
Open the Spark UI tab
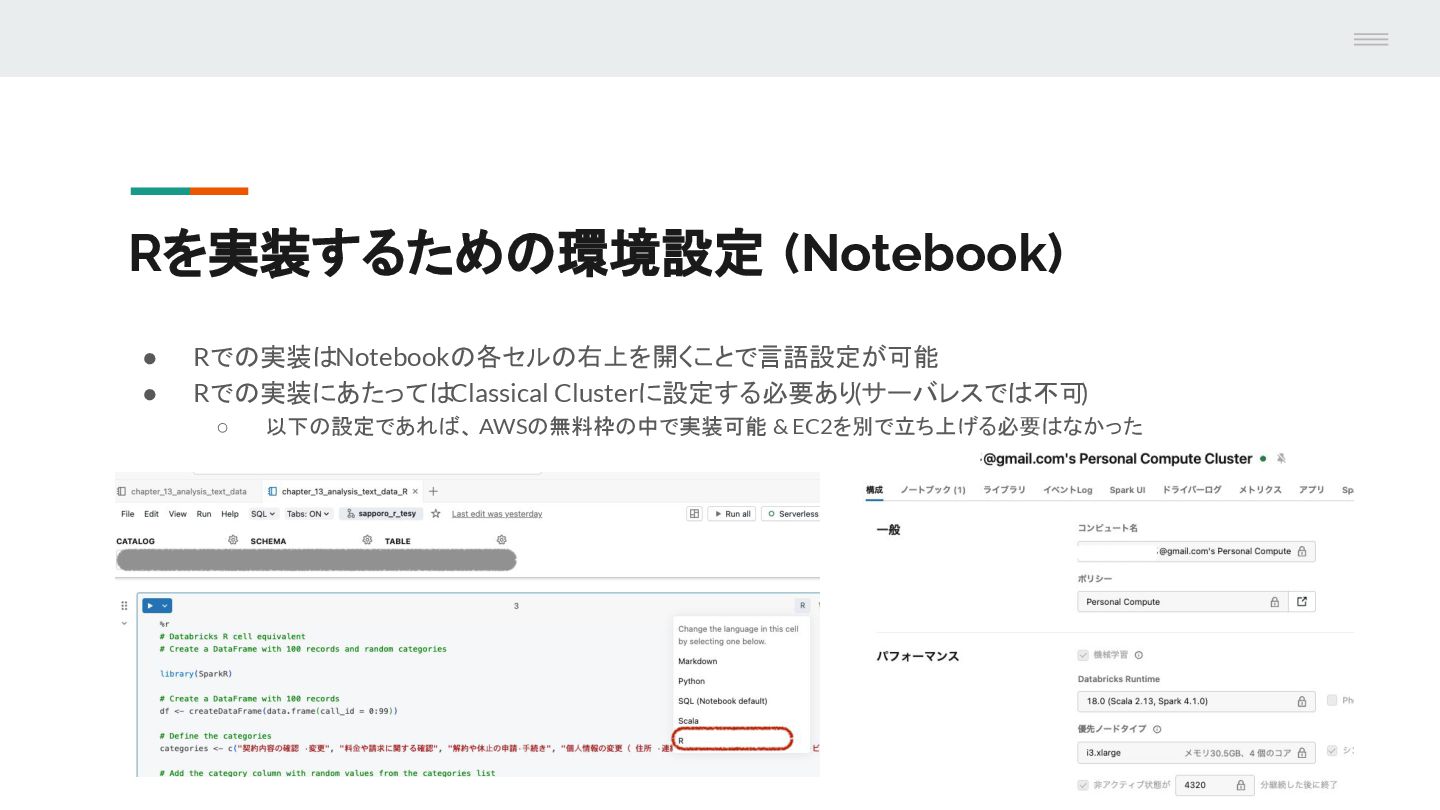1127,490
